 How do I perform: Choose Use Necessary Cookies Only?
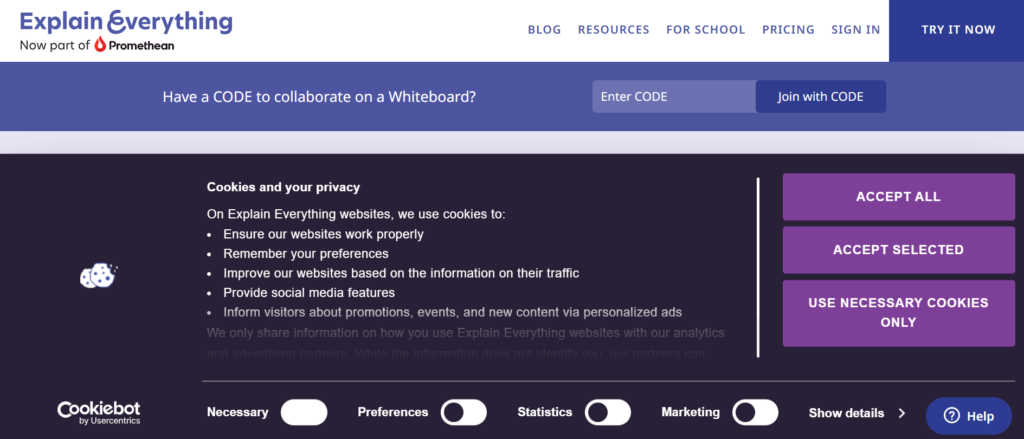click(898, 313)
